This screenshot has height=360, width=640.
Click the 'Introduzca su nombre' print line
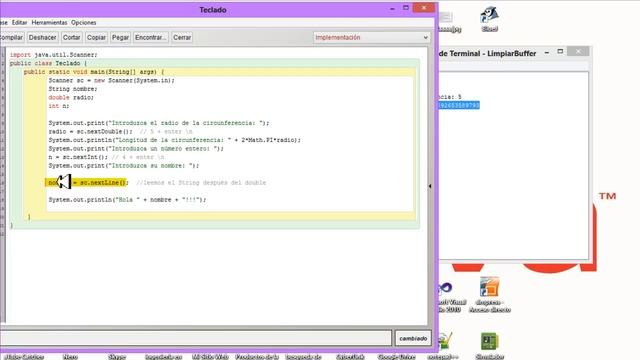click(x=124, y=166)
